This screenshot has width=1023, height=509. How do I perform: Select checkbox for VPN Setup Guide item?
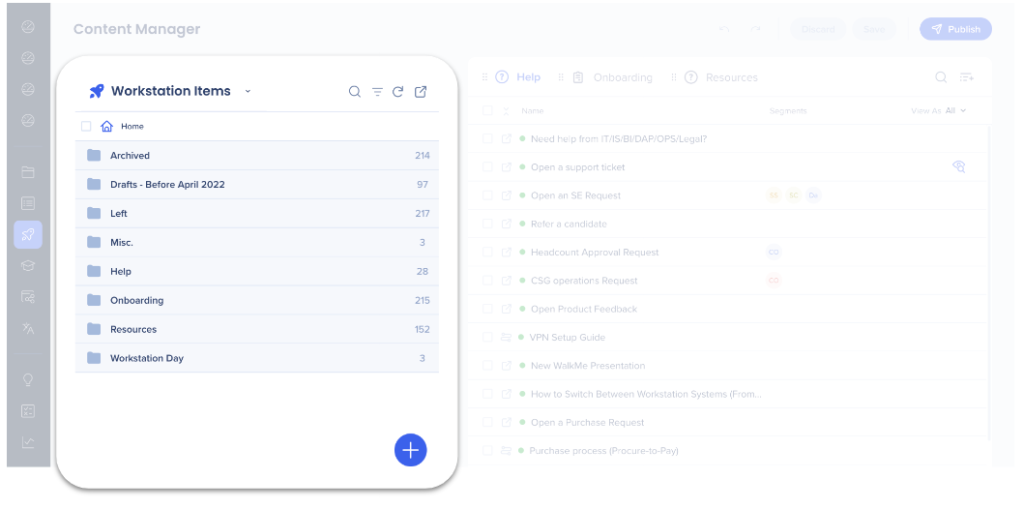click(x=488, y=338)
